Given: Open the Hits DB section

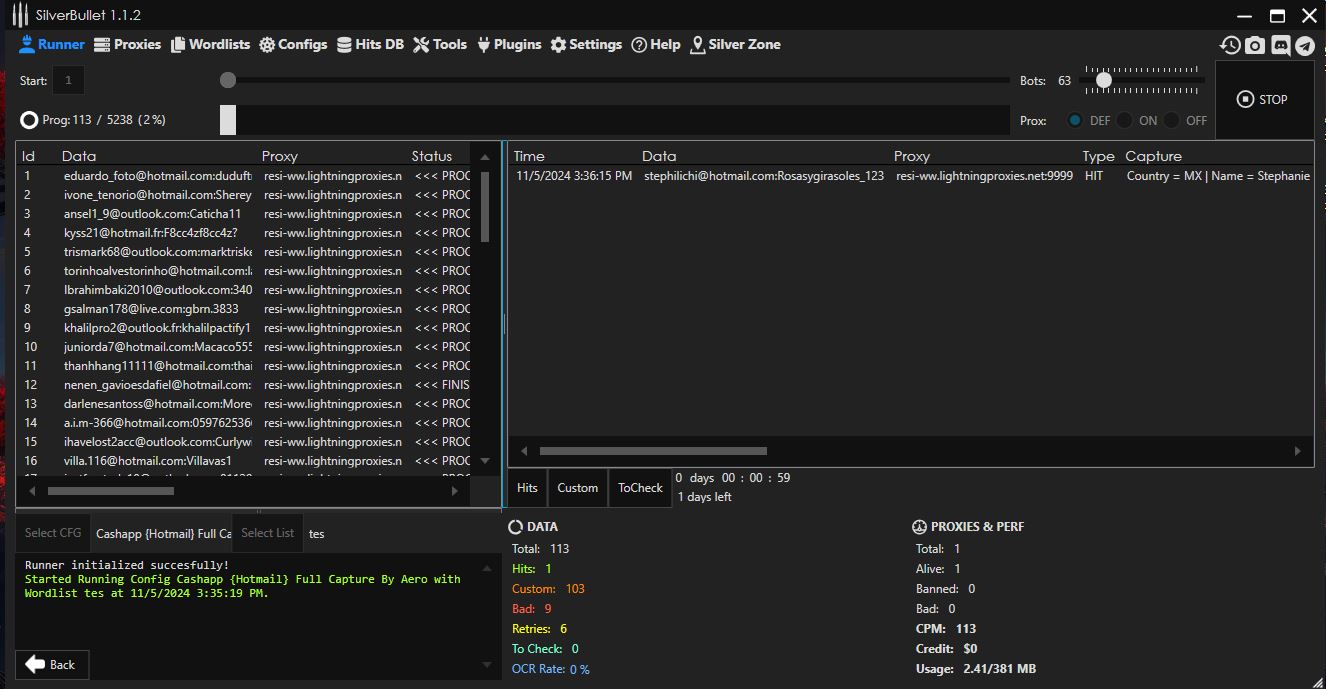Looking at the screenshot, I should click(370, 44).
